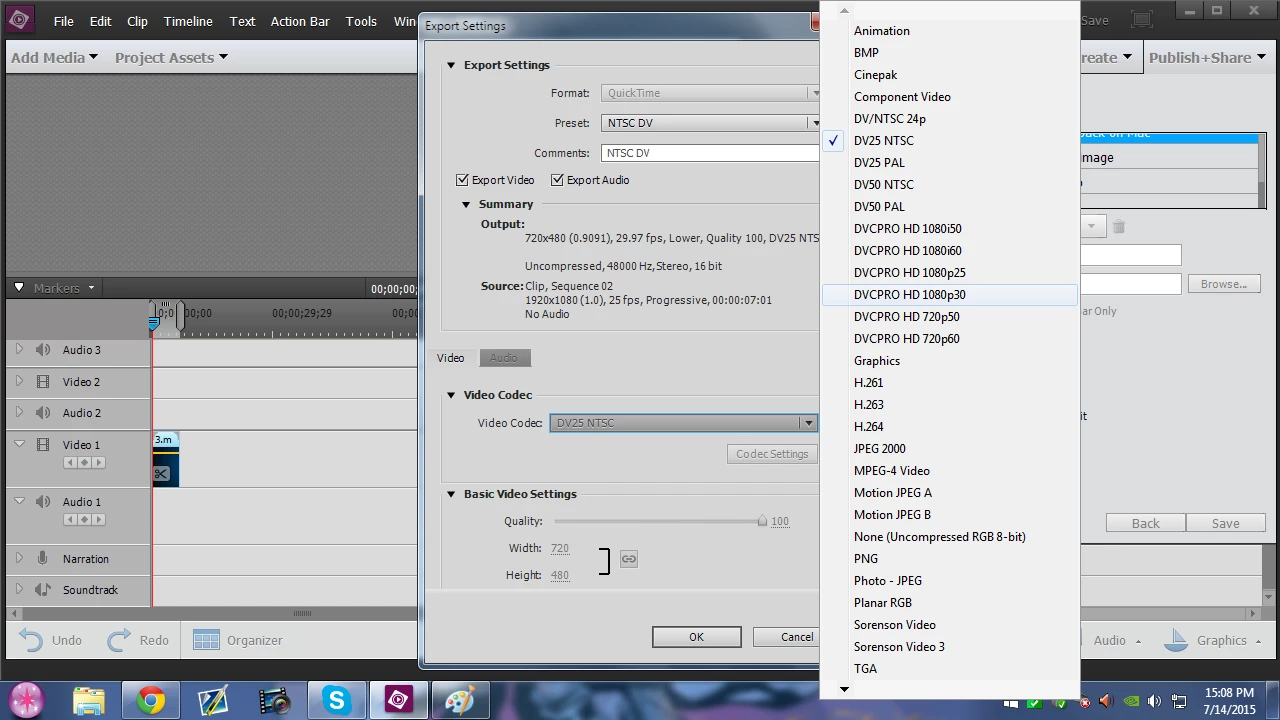This screenshot has width=1280, height=720.
Task: Choose Photo - JPEG codec
Action: [950, 581]
